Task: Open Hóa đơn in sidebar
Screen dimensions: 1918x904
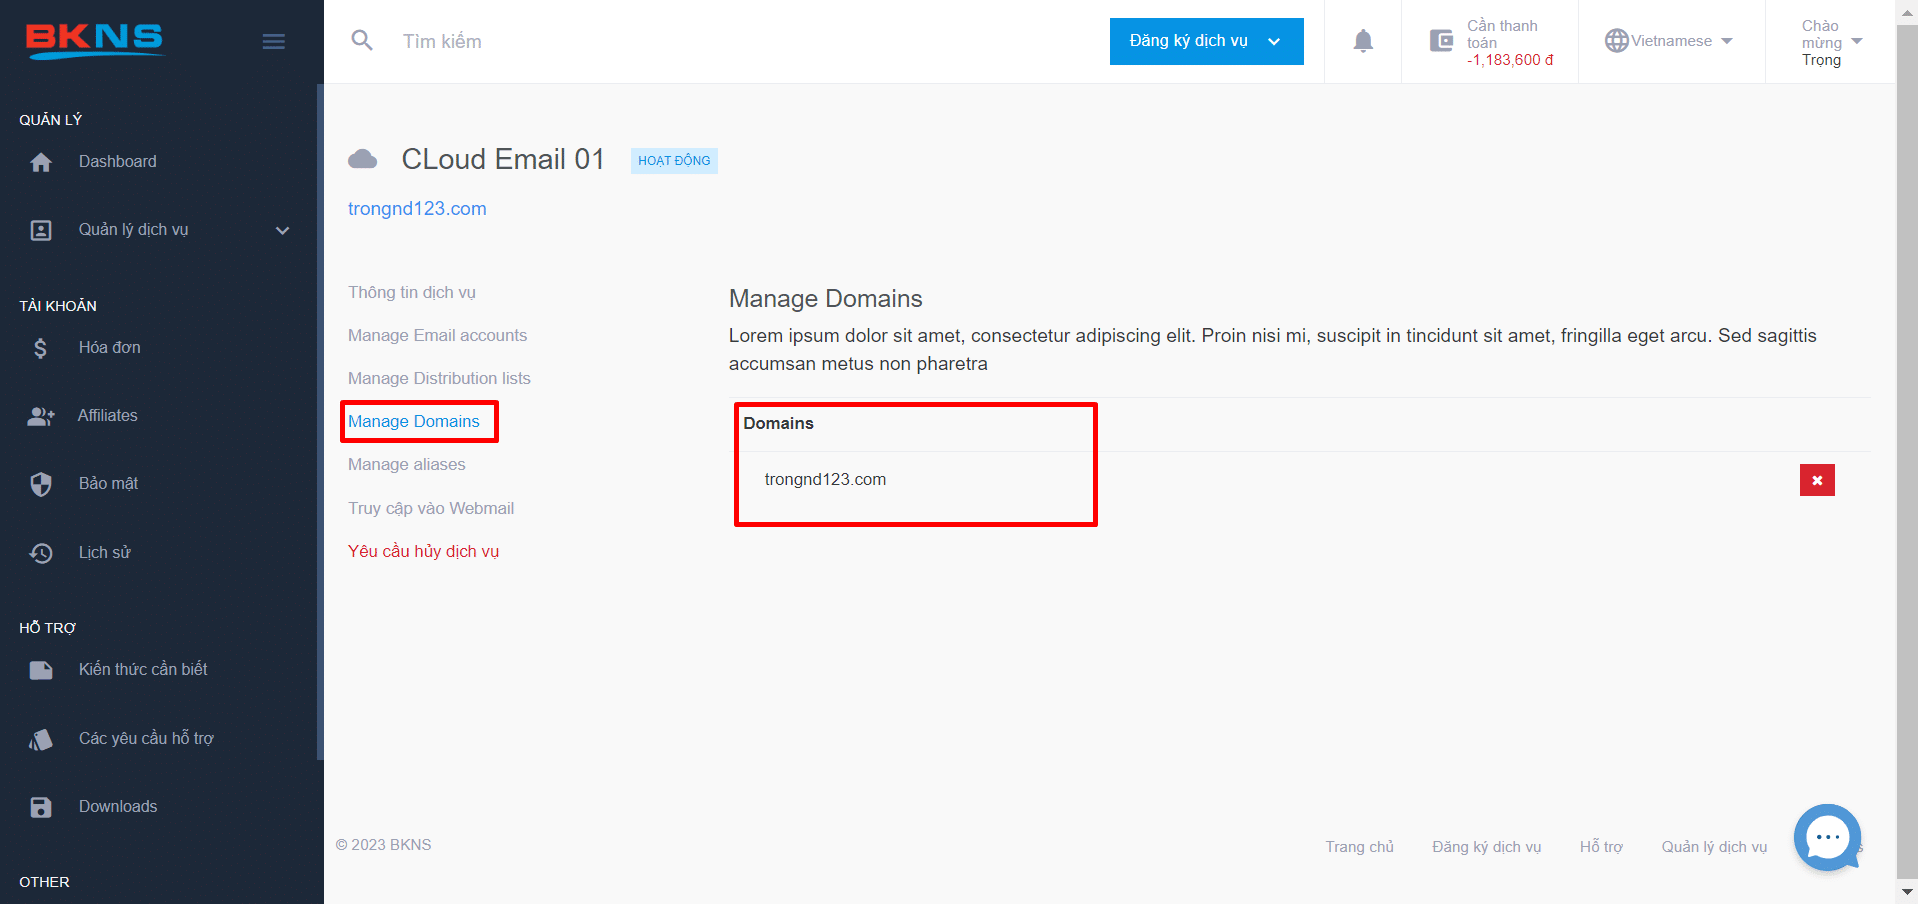Action: (110, 347)
